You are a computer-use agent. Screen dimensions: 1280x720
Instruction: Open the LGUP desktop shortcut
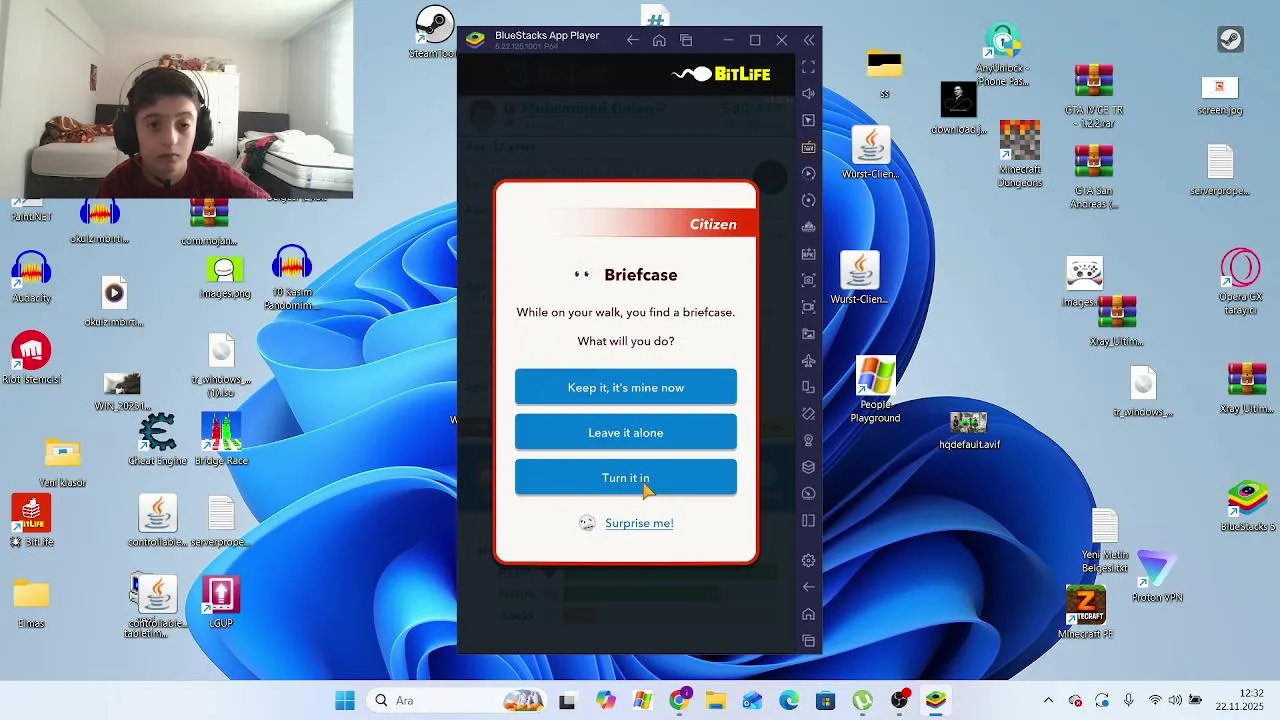click(x=221, y=602)
